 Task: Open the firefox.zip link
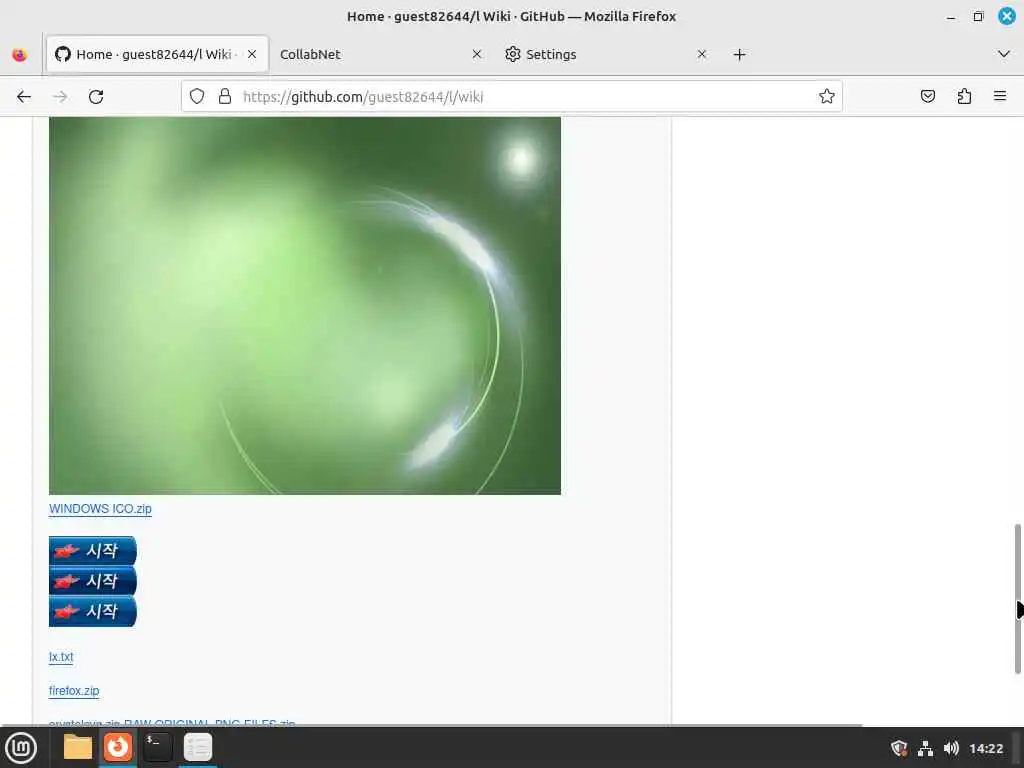pyautogui.click(x=74, y=690)
